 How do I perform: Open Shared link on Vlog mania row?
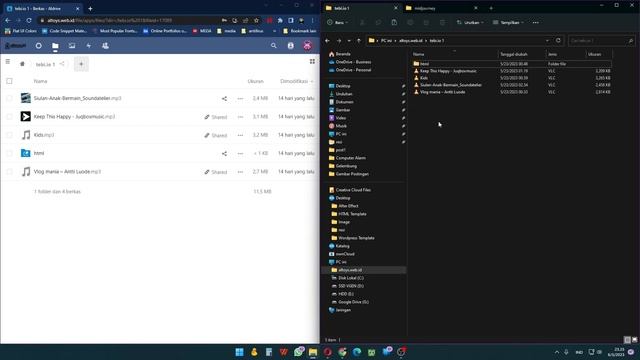coord(216,172)
